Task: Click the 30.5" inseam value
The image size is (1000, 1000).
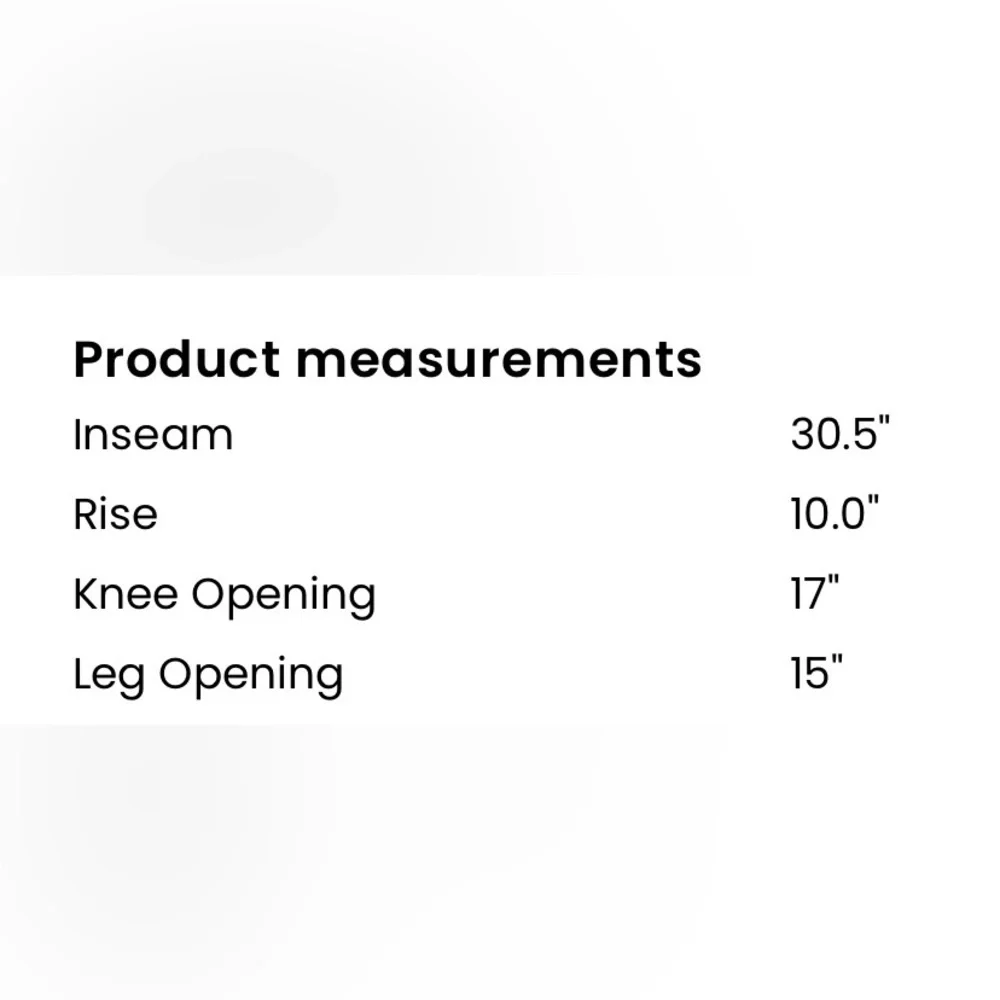Action: [839, 436]
